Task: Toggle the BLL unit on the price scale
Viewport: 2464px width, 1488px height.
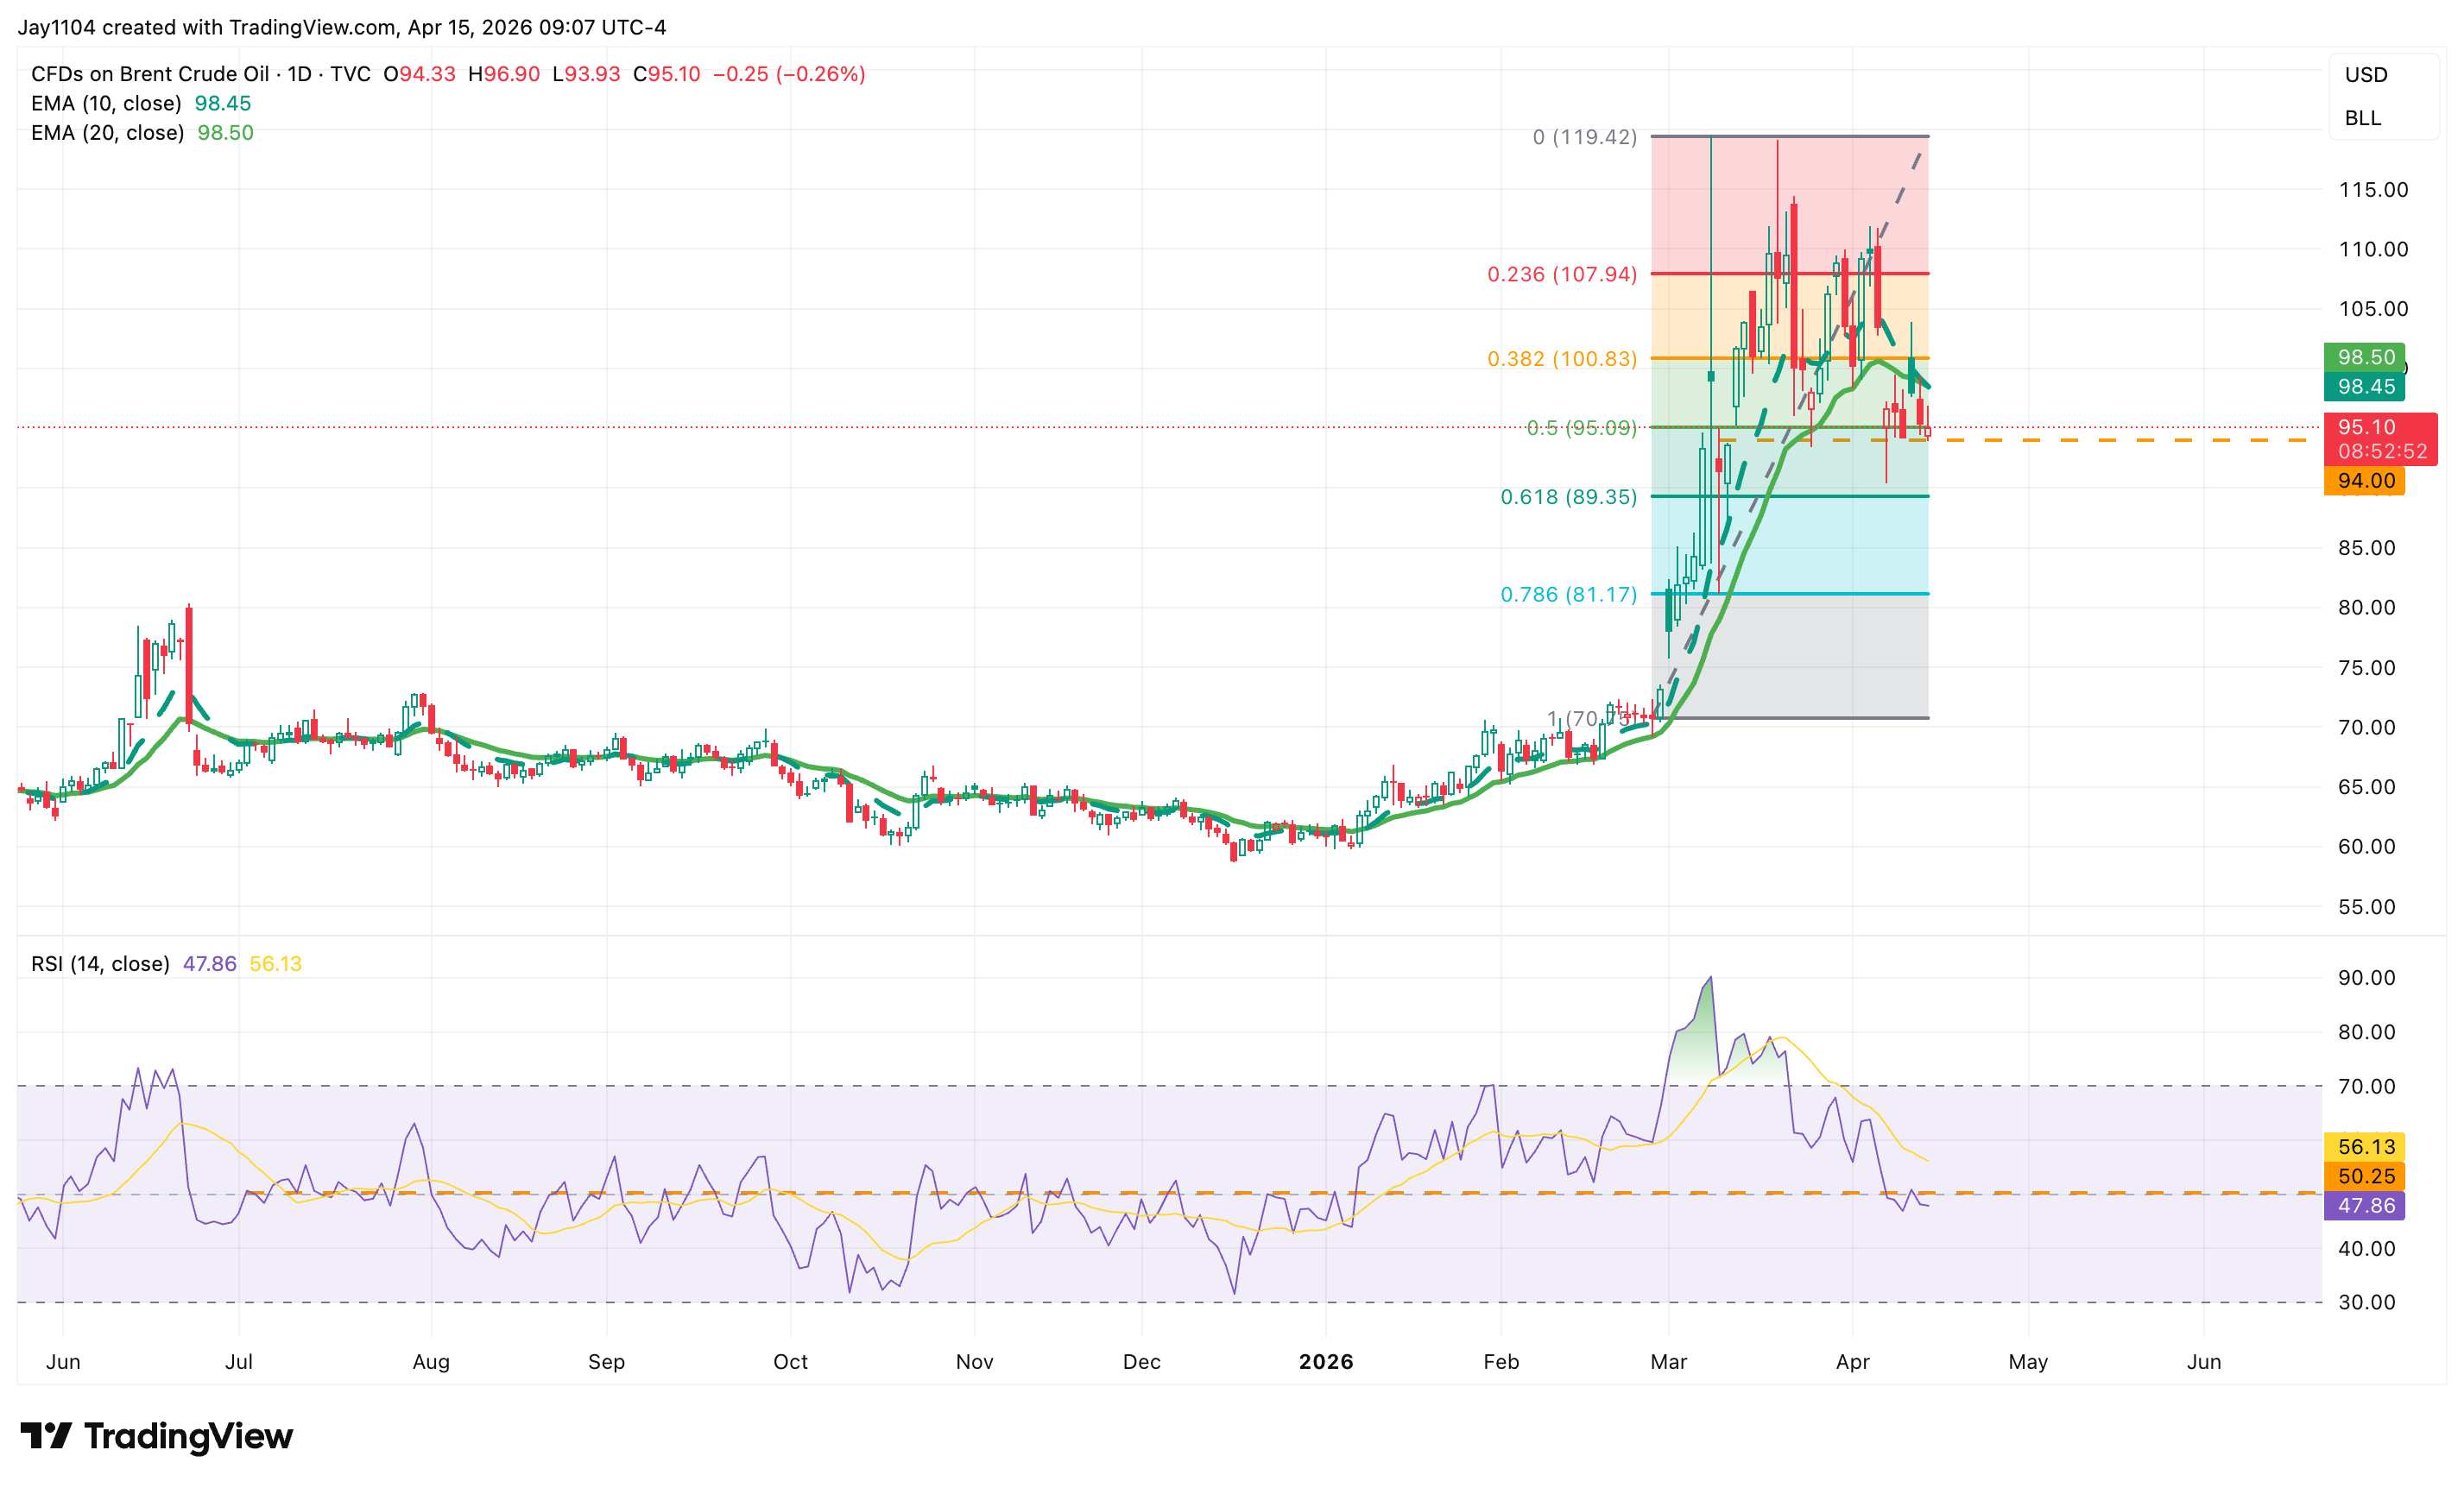Action: pos(2366,118)
